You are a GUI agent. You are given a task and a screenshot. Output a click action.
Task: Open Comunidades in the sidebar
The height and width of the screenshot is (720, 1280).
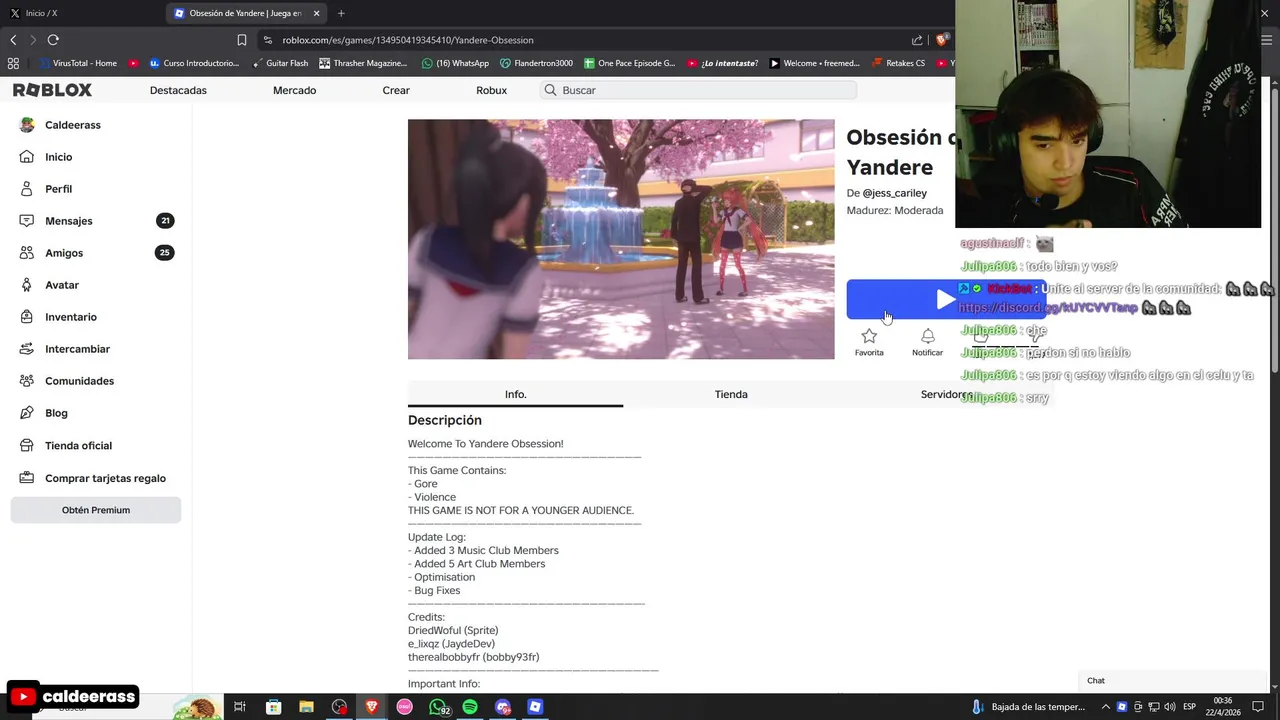pos(79,381)
